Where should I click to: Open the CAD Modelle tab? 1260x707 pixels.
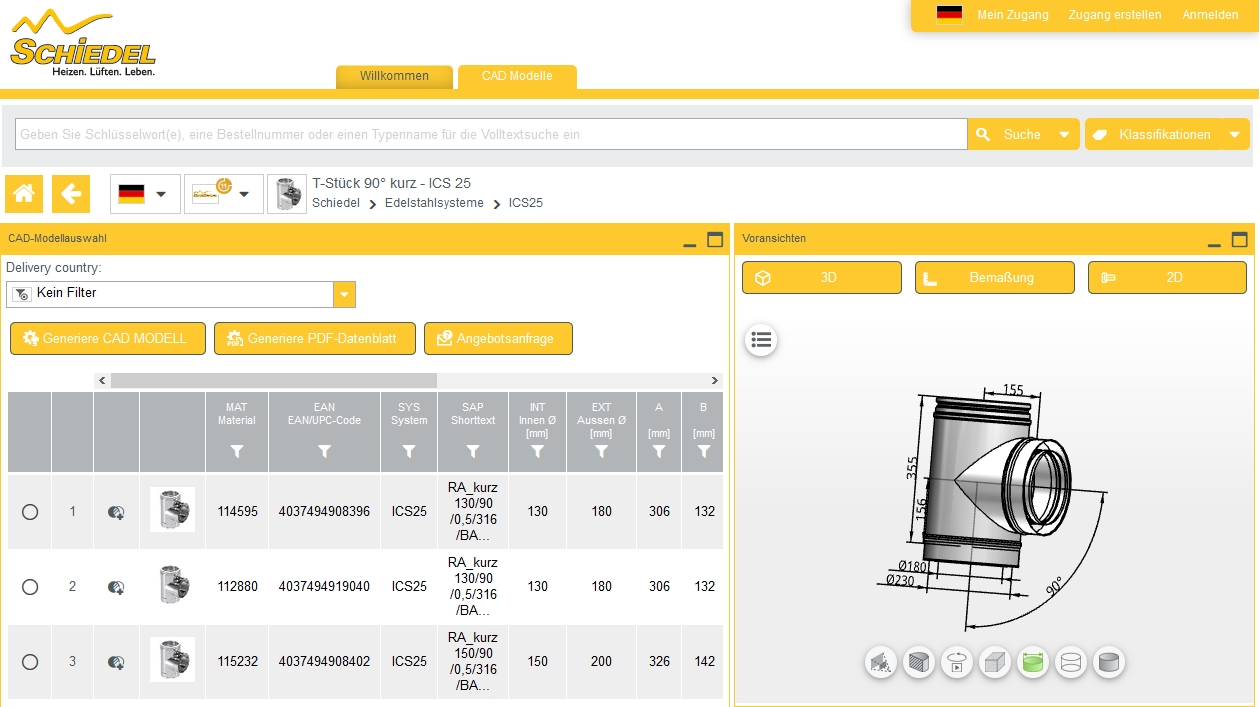coord(517,76)
